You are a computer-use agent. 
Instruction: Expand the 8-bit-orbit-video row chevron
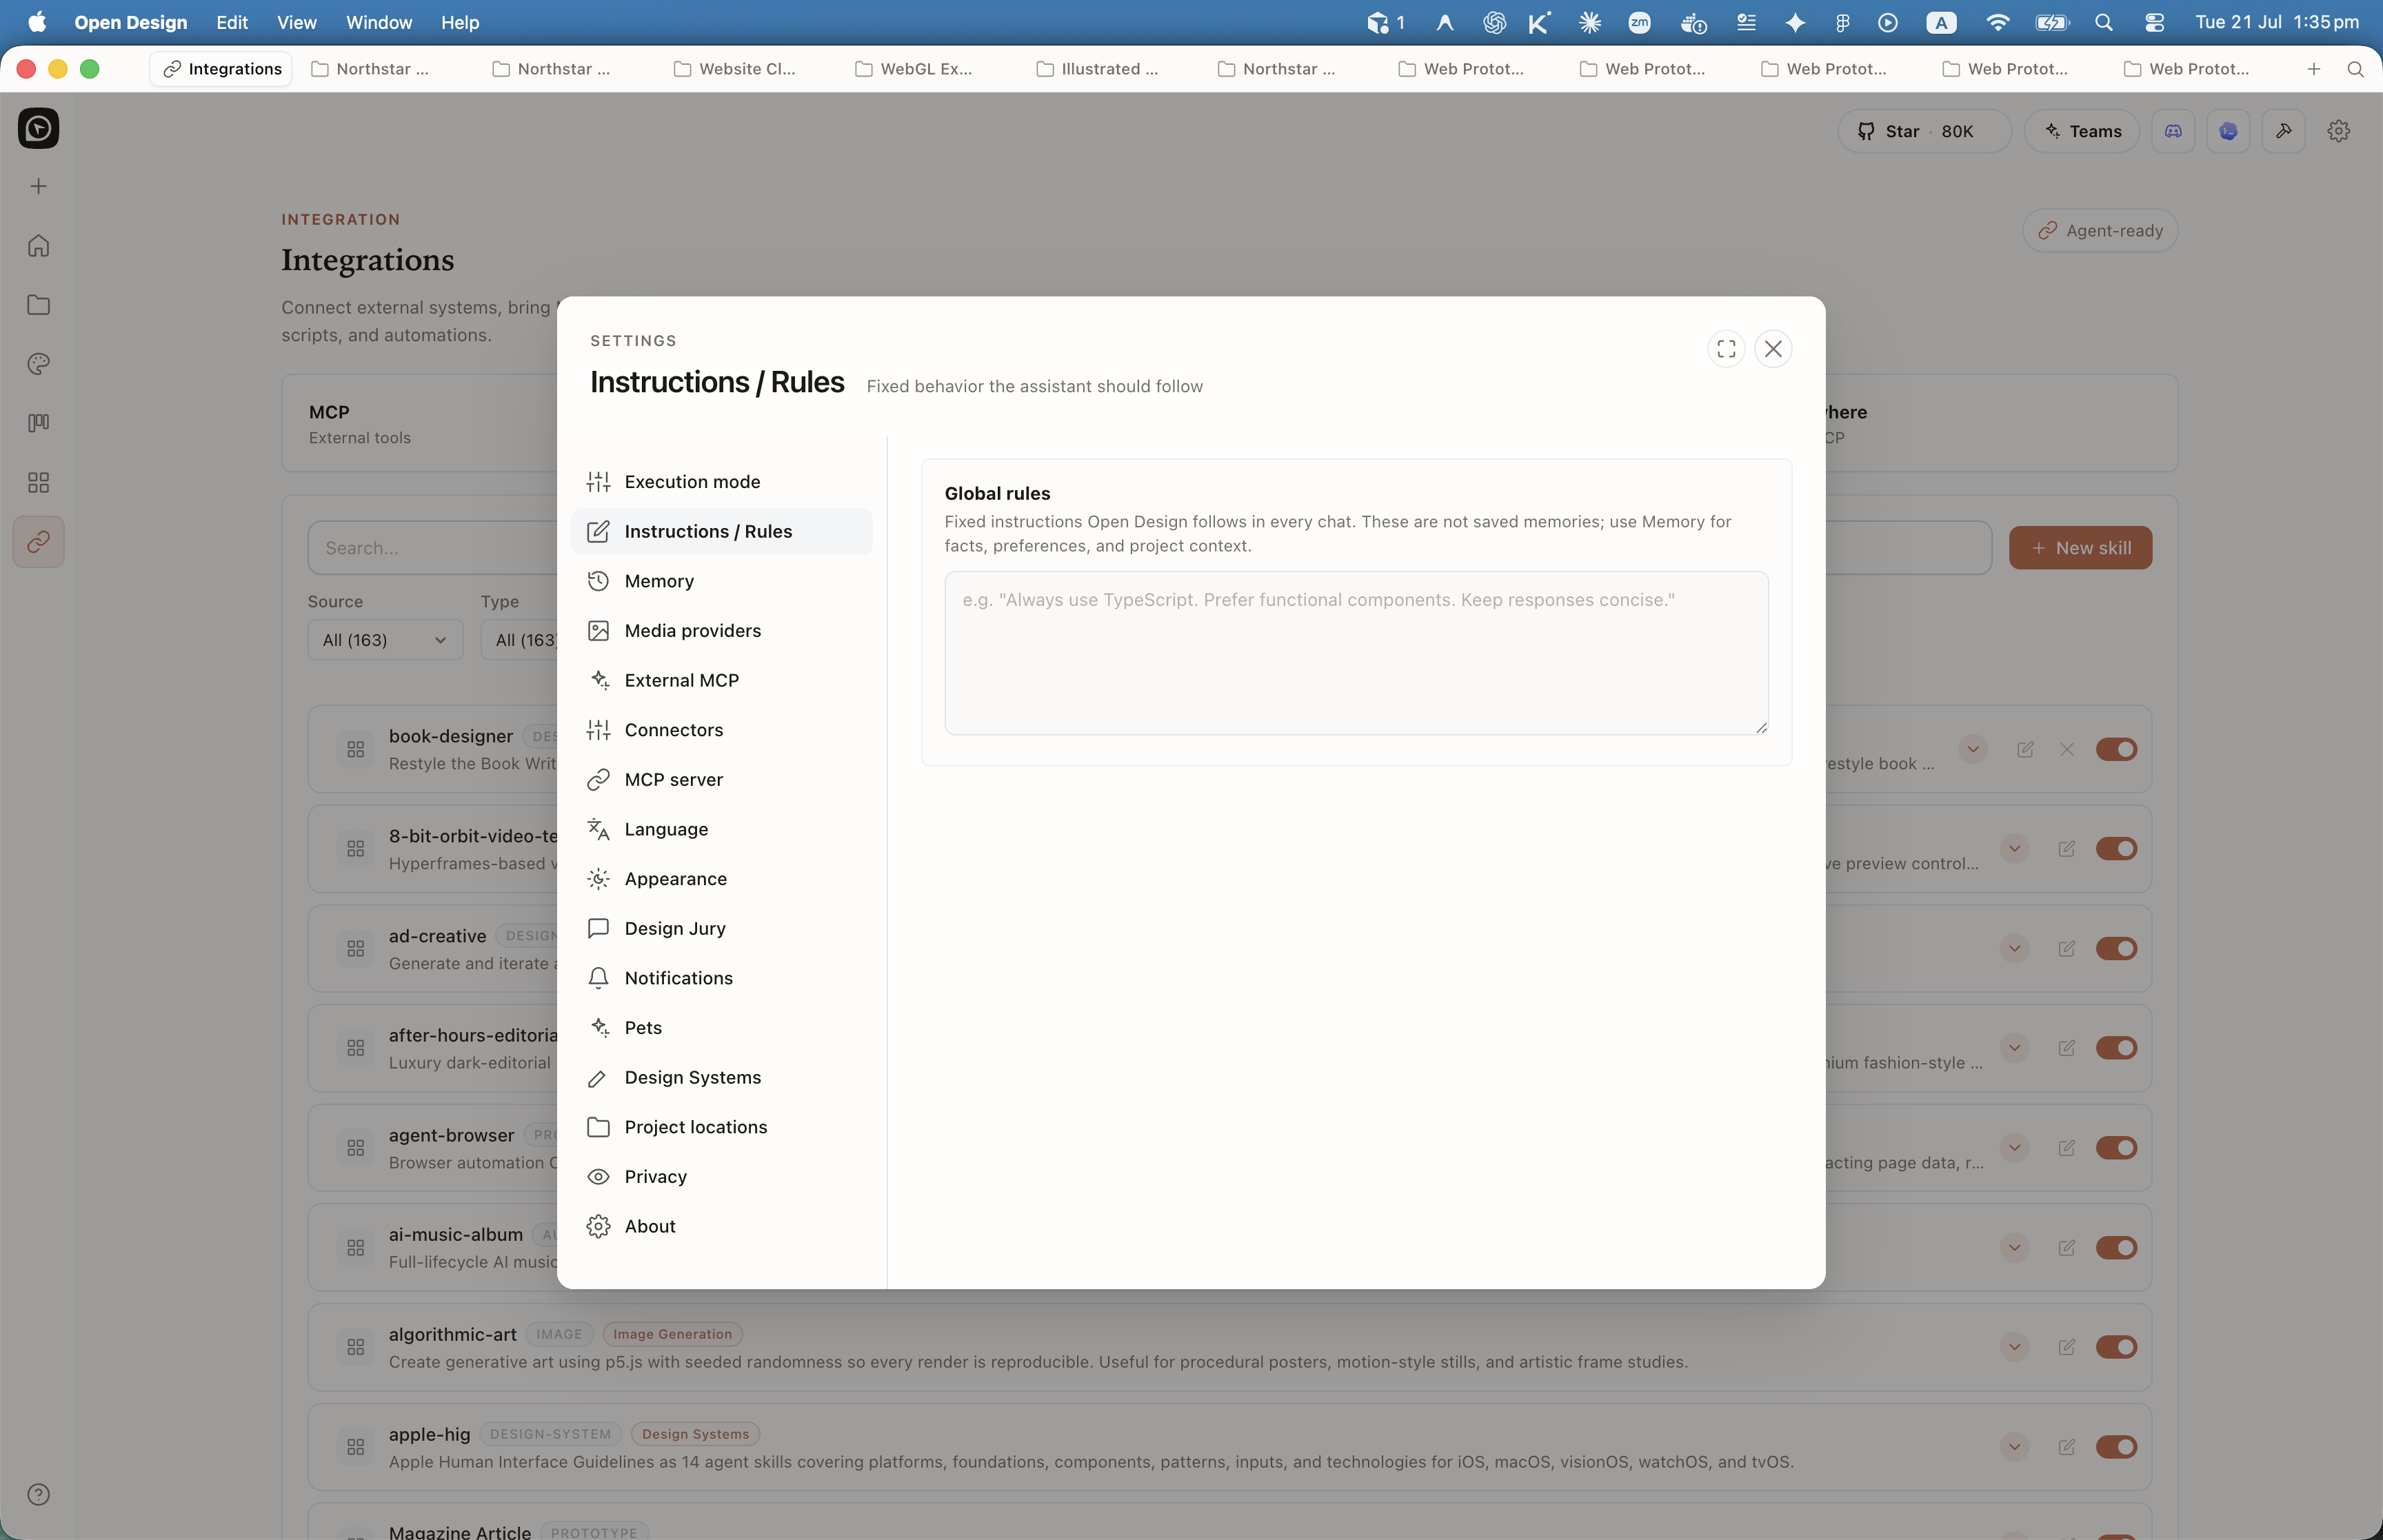[2014, 849]
